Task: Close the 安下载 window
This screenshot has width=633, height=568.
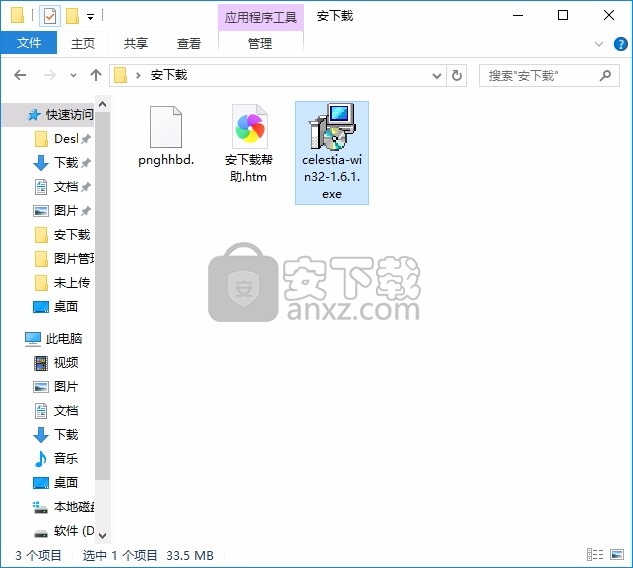Action: 609,16
